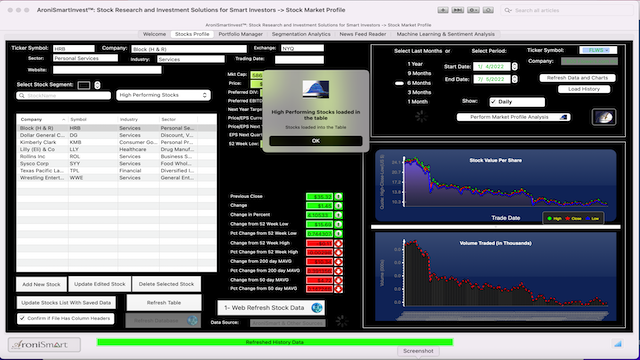640x360 pixels.
Task: Click the AroniSmart logo in the bottom bar
Action: 44,345
